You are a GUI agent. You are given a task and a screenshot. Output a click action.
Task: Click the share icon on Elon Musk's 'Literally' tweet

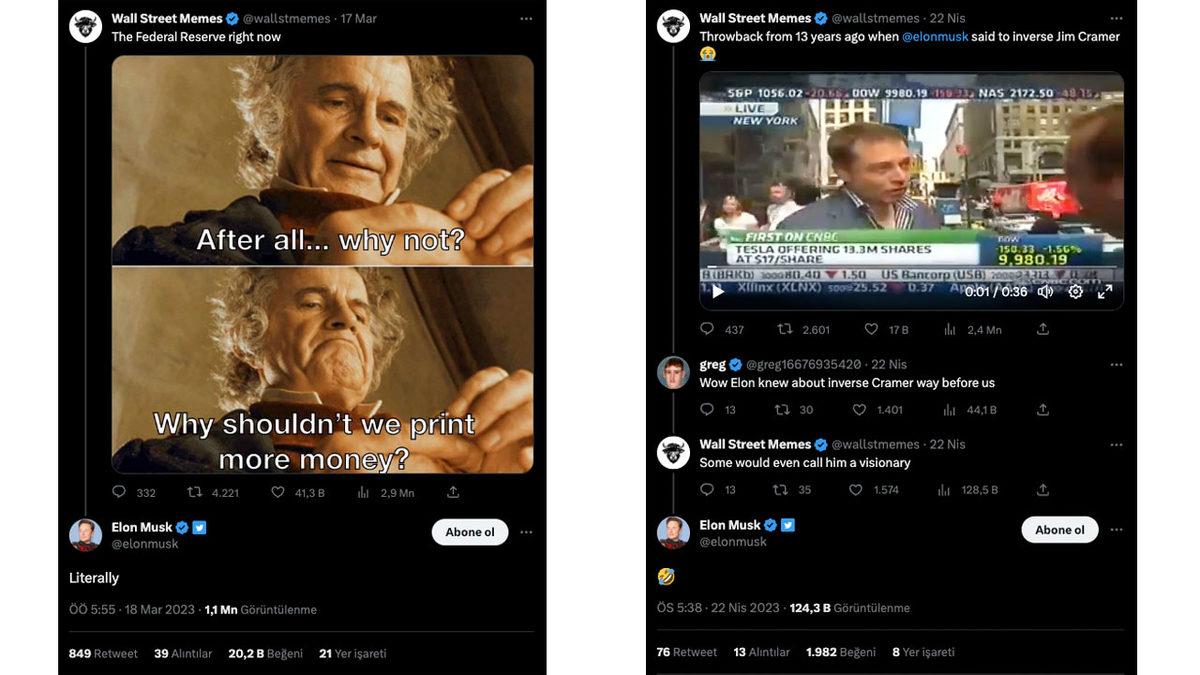[x=452, y=490]
